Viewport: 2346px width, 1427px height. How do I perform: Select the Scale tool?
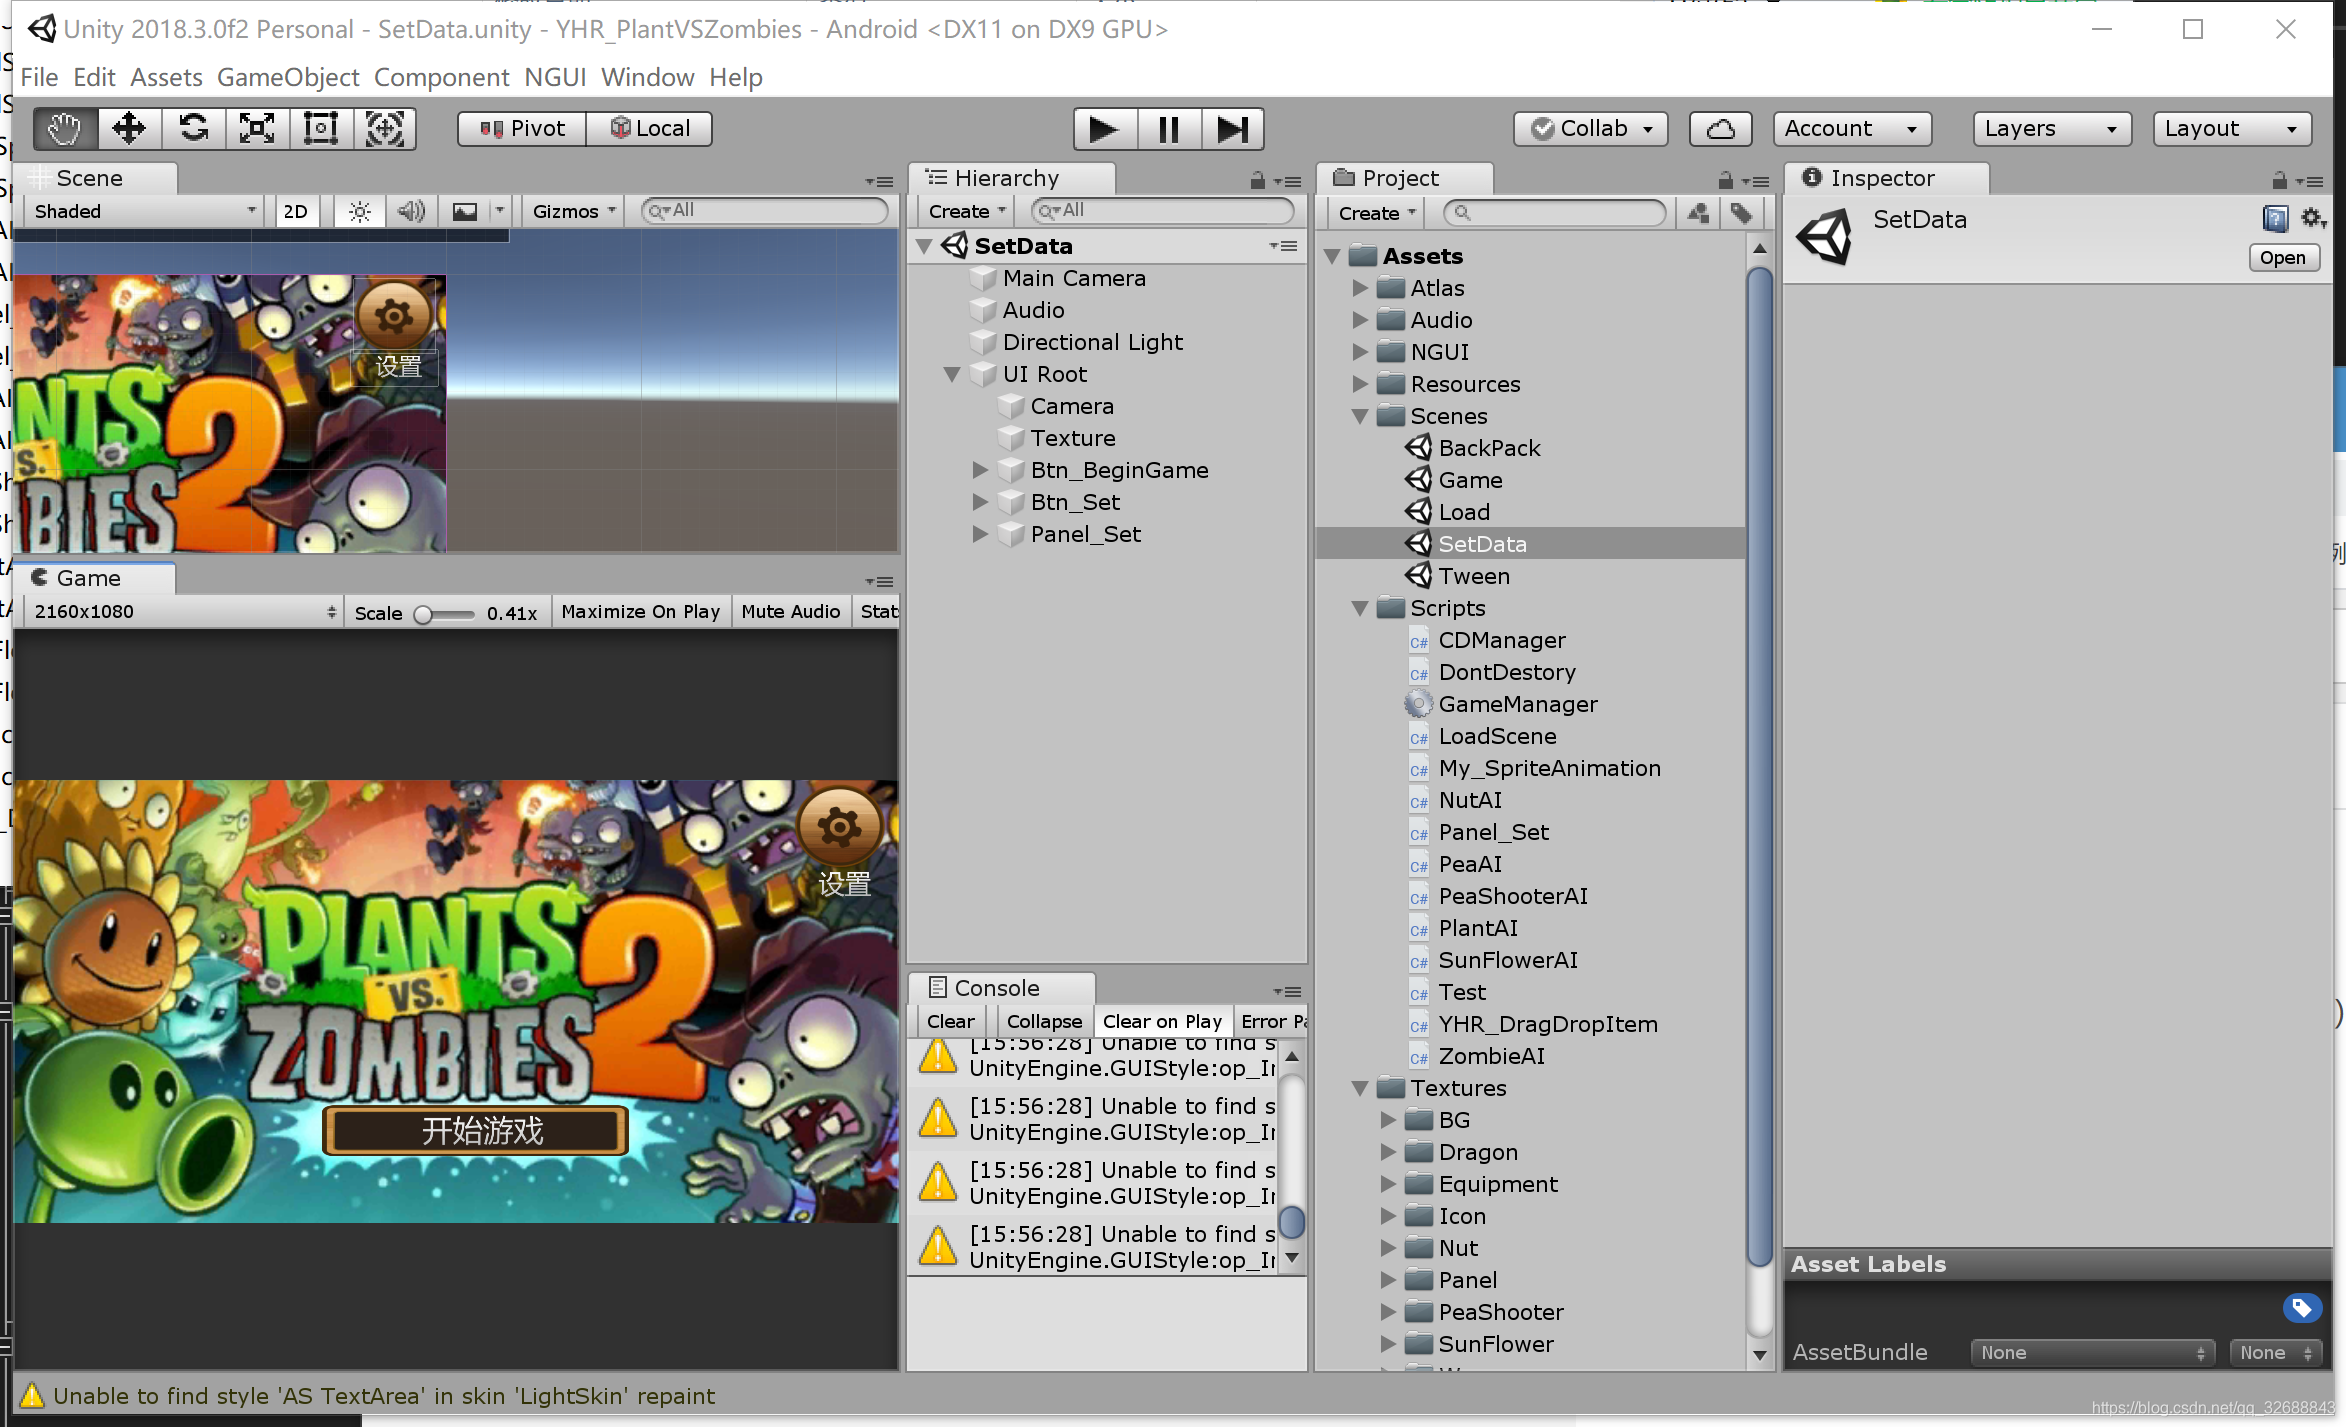coord(257,129)
